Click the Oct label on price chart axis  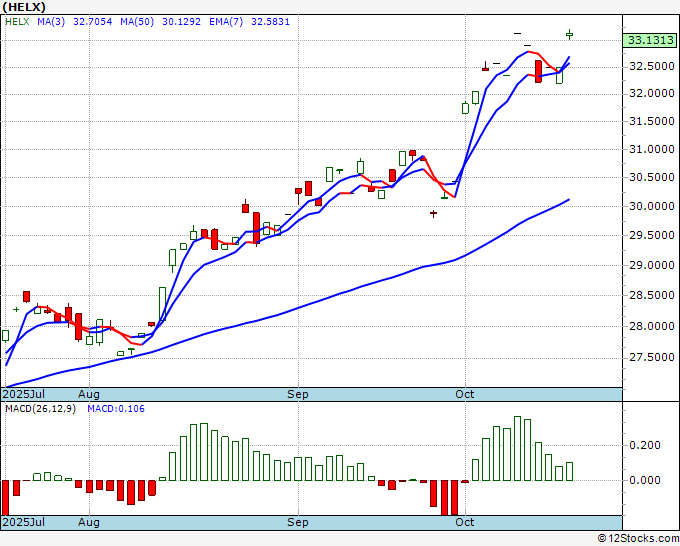(464, 394)
